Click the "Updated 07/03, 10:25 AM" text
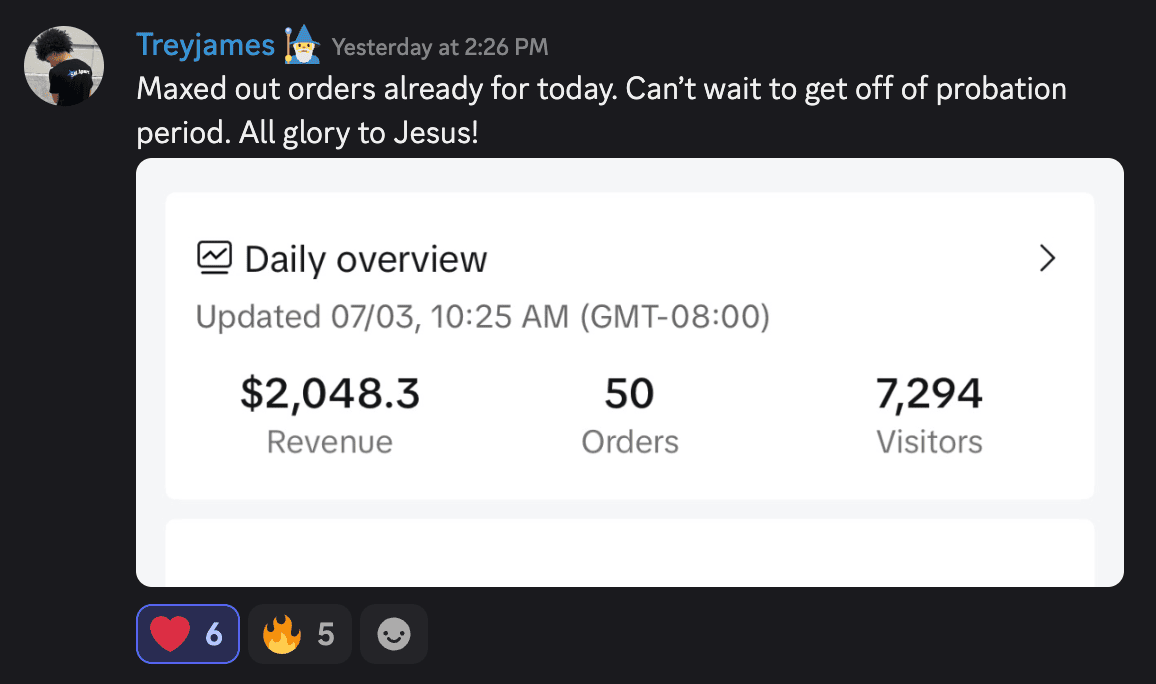Image resolution: width=1156 pixels, height=684 pixels. (x=483, y=317)
